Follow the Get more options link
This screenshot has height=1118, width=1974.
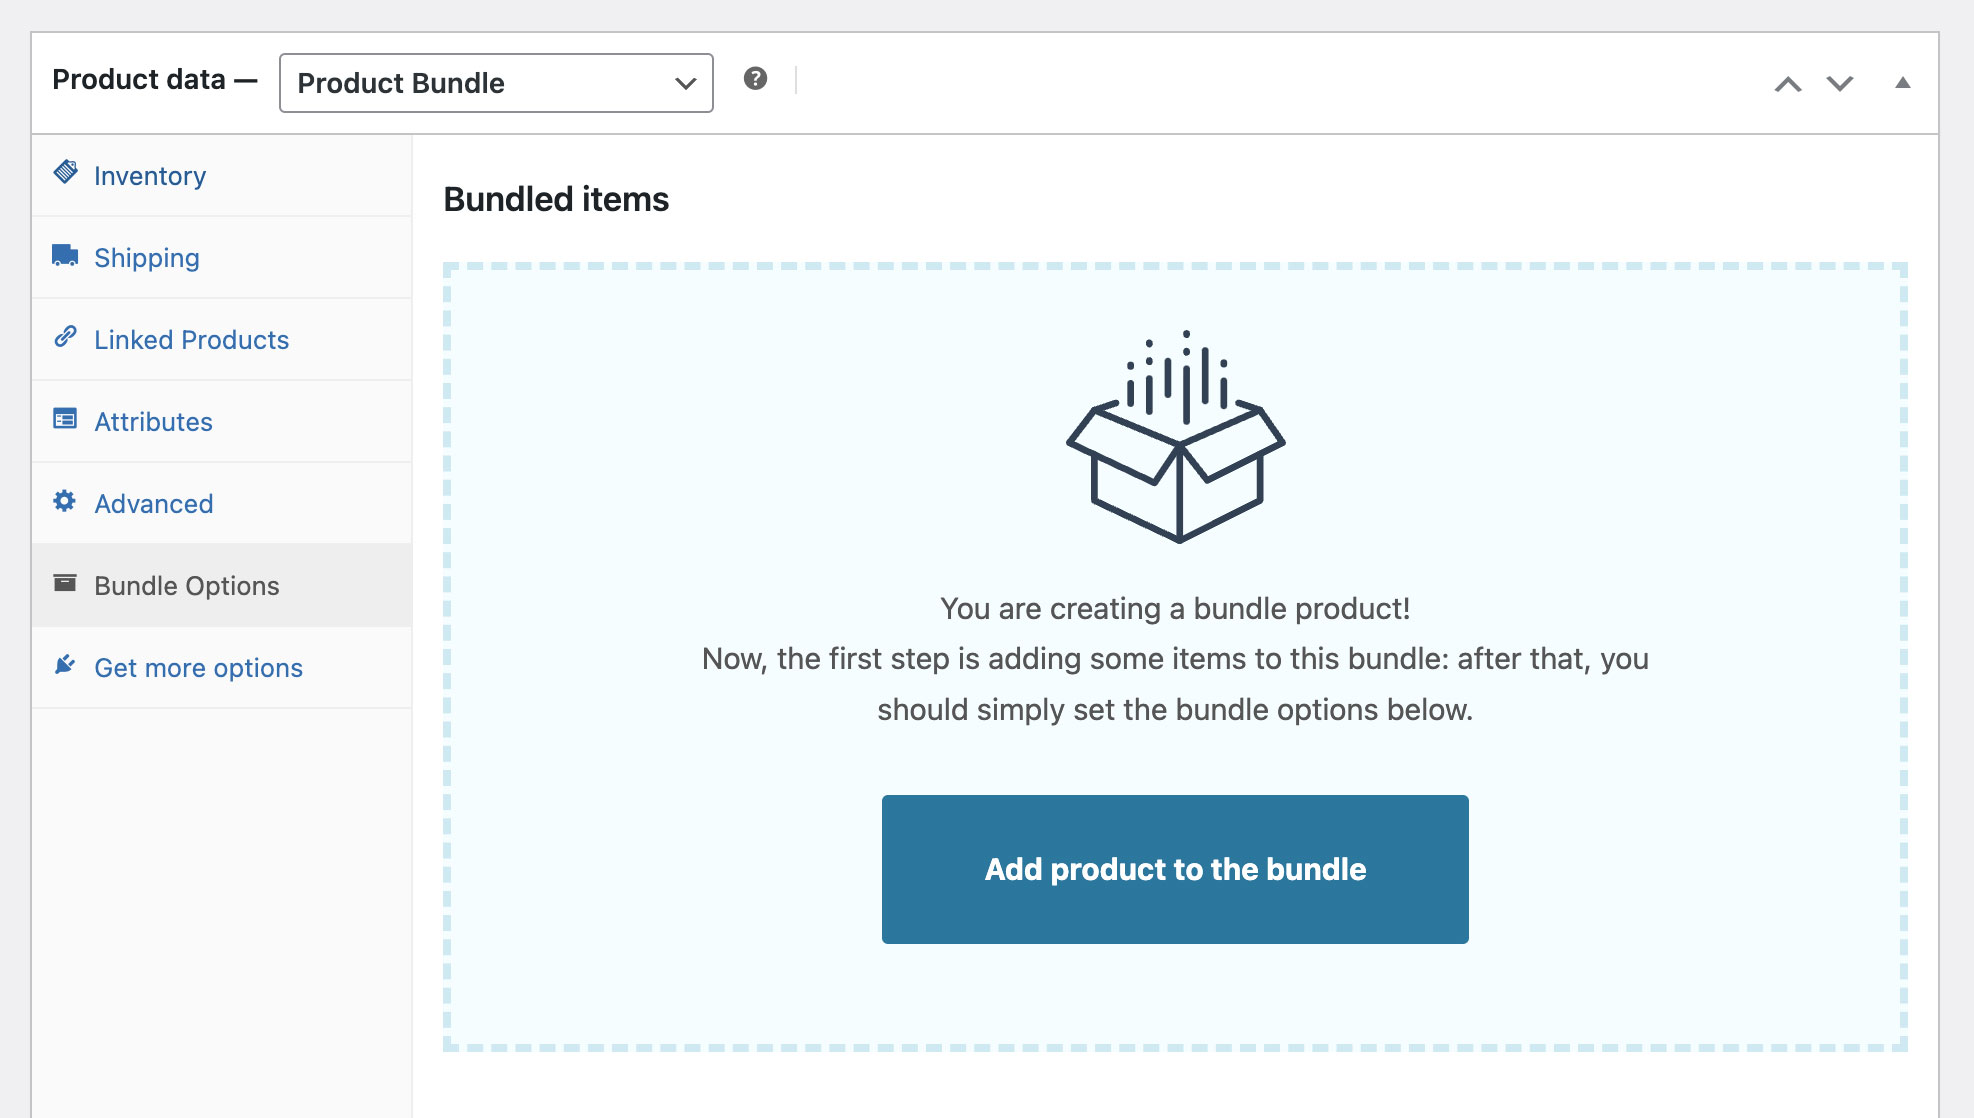pyautogui.click(x=198, y=668)
